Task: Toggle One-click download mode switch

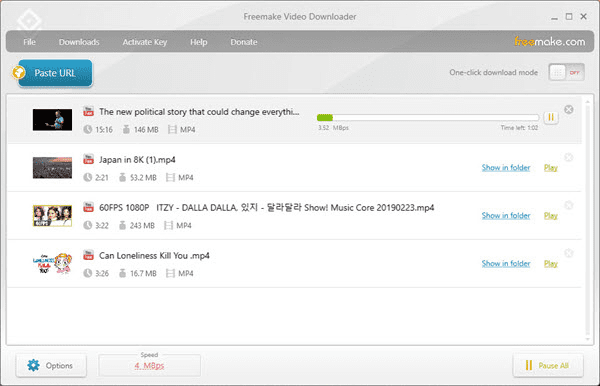Action: 566,72
